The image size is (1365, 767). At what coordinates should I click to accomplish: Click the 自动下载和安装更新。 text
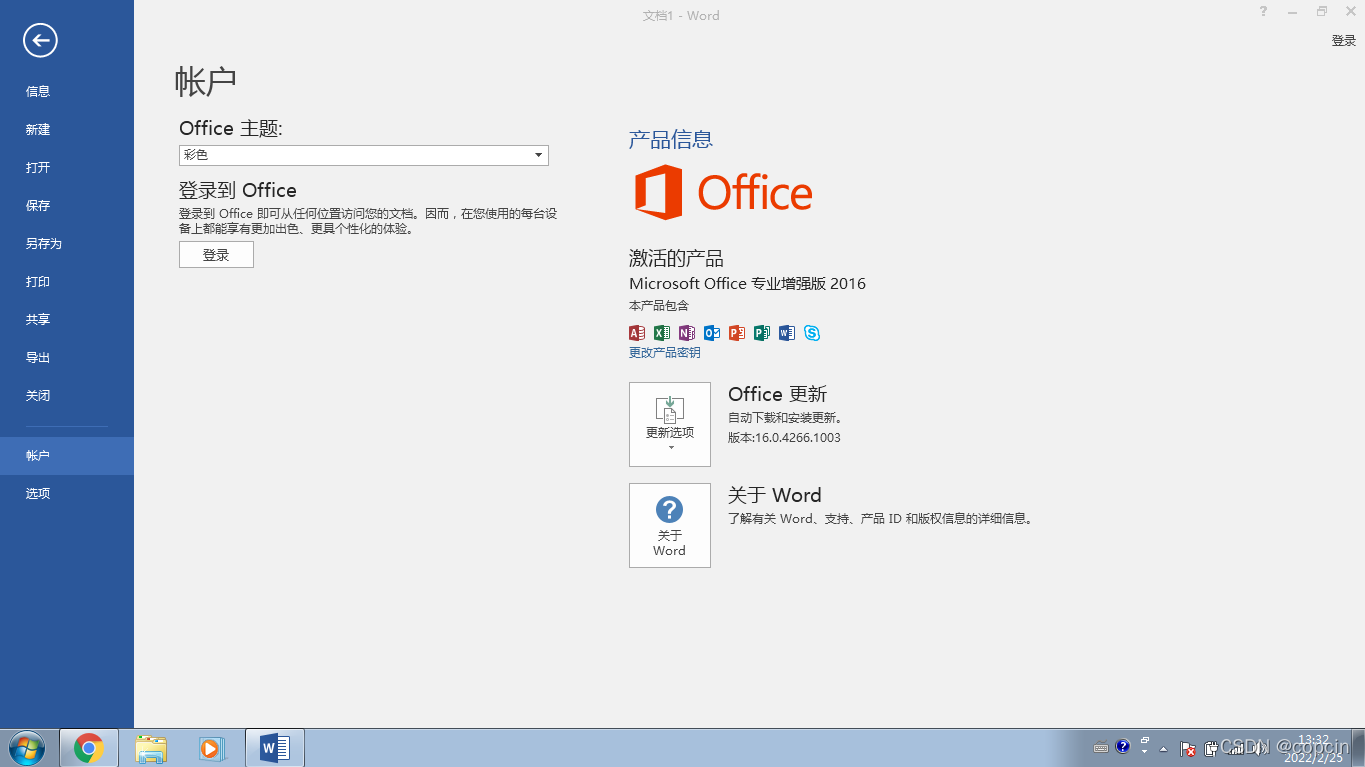(x=785, y=418)
